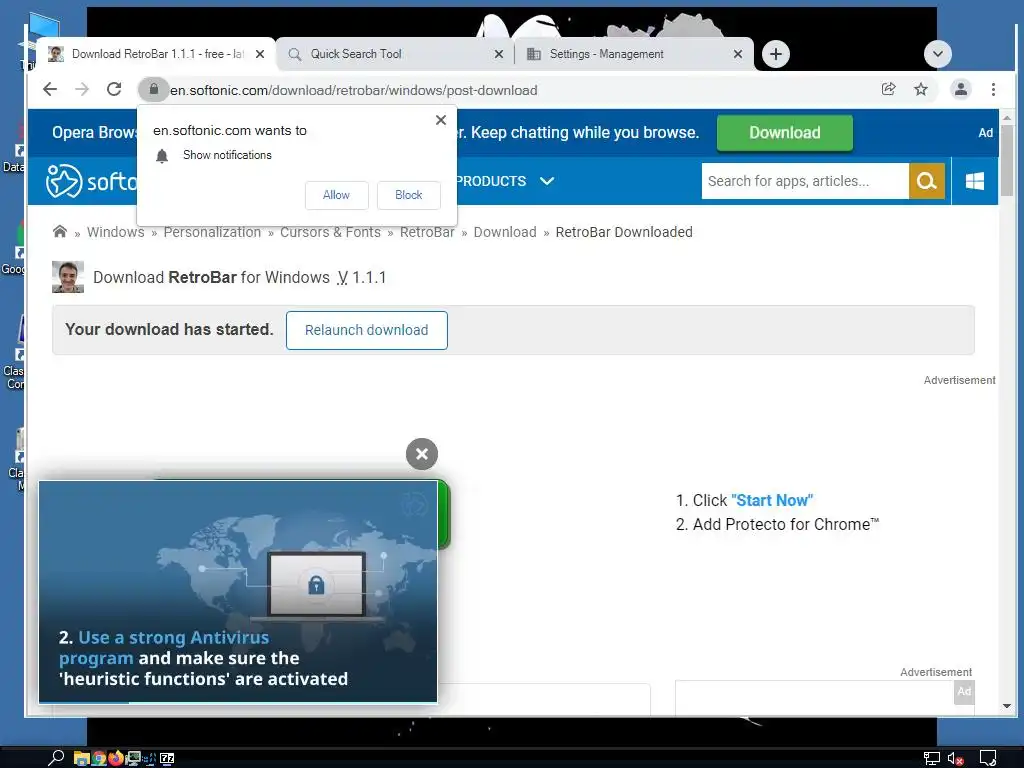This screenshot has width=1024, height=768.
Task: Click the scrollbar up arrow
Action: (x=1006, y=118)
